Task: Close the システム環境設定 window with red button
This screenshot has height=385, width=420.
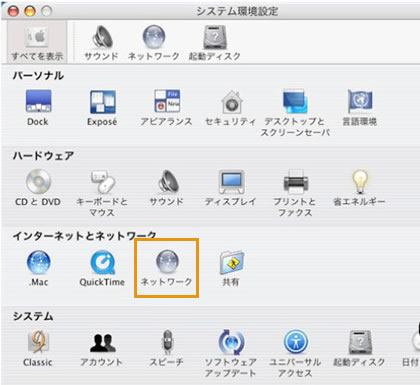Action: coord(13,11)
